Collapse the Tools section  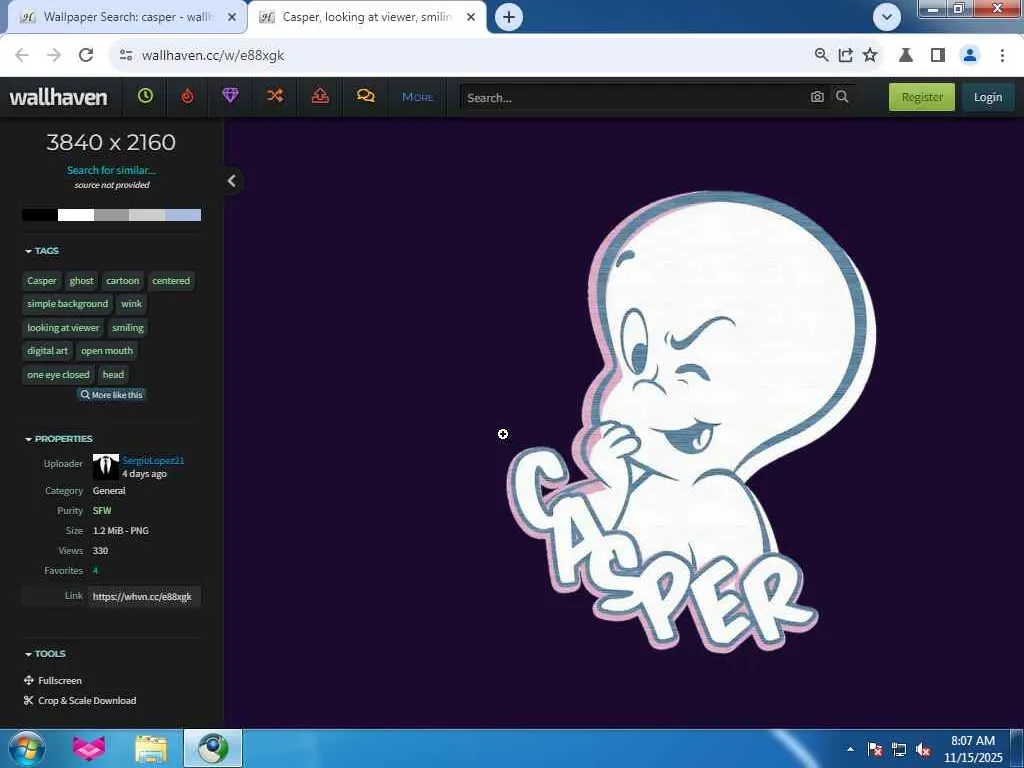coord(45,654)
